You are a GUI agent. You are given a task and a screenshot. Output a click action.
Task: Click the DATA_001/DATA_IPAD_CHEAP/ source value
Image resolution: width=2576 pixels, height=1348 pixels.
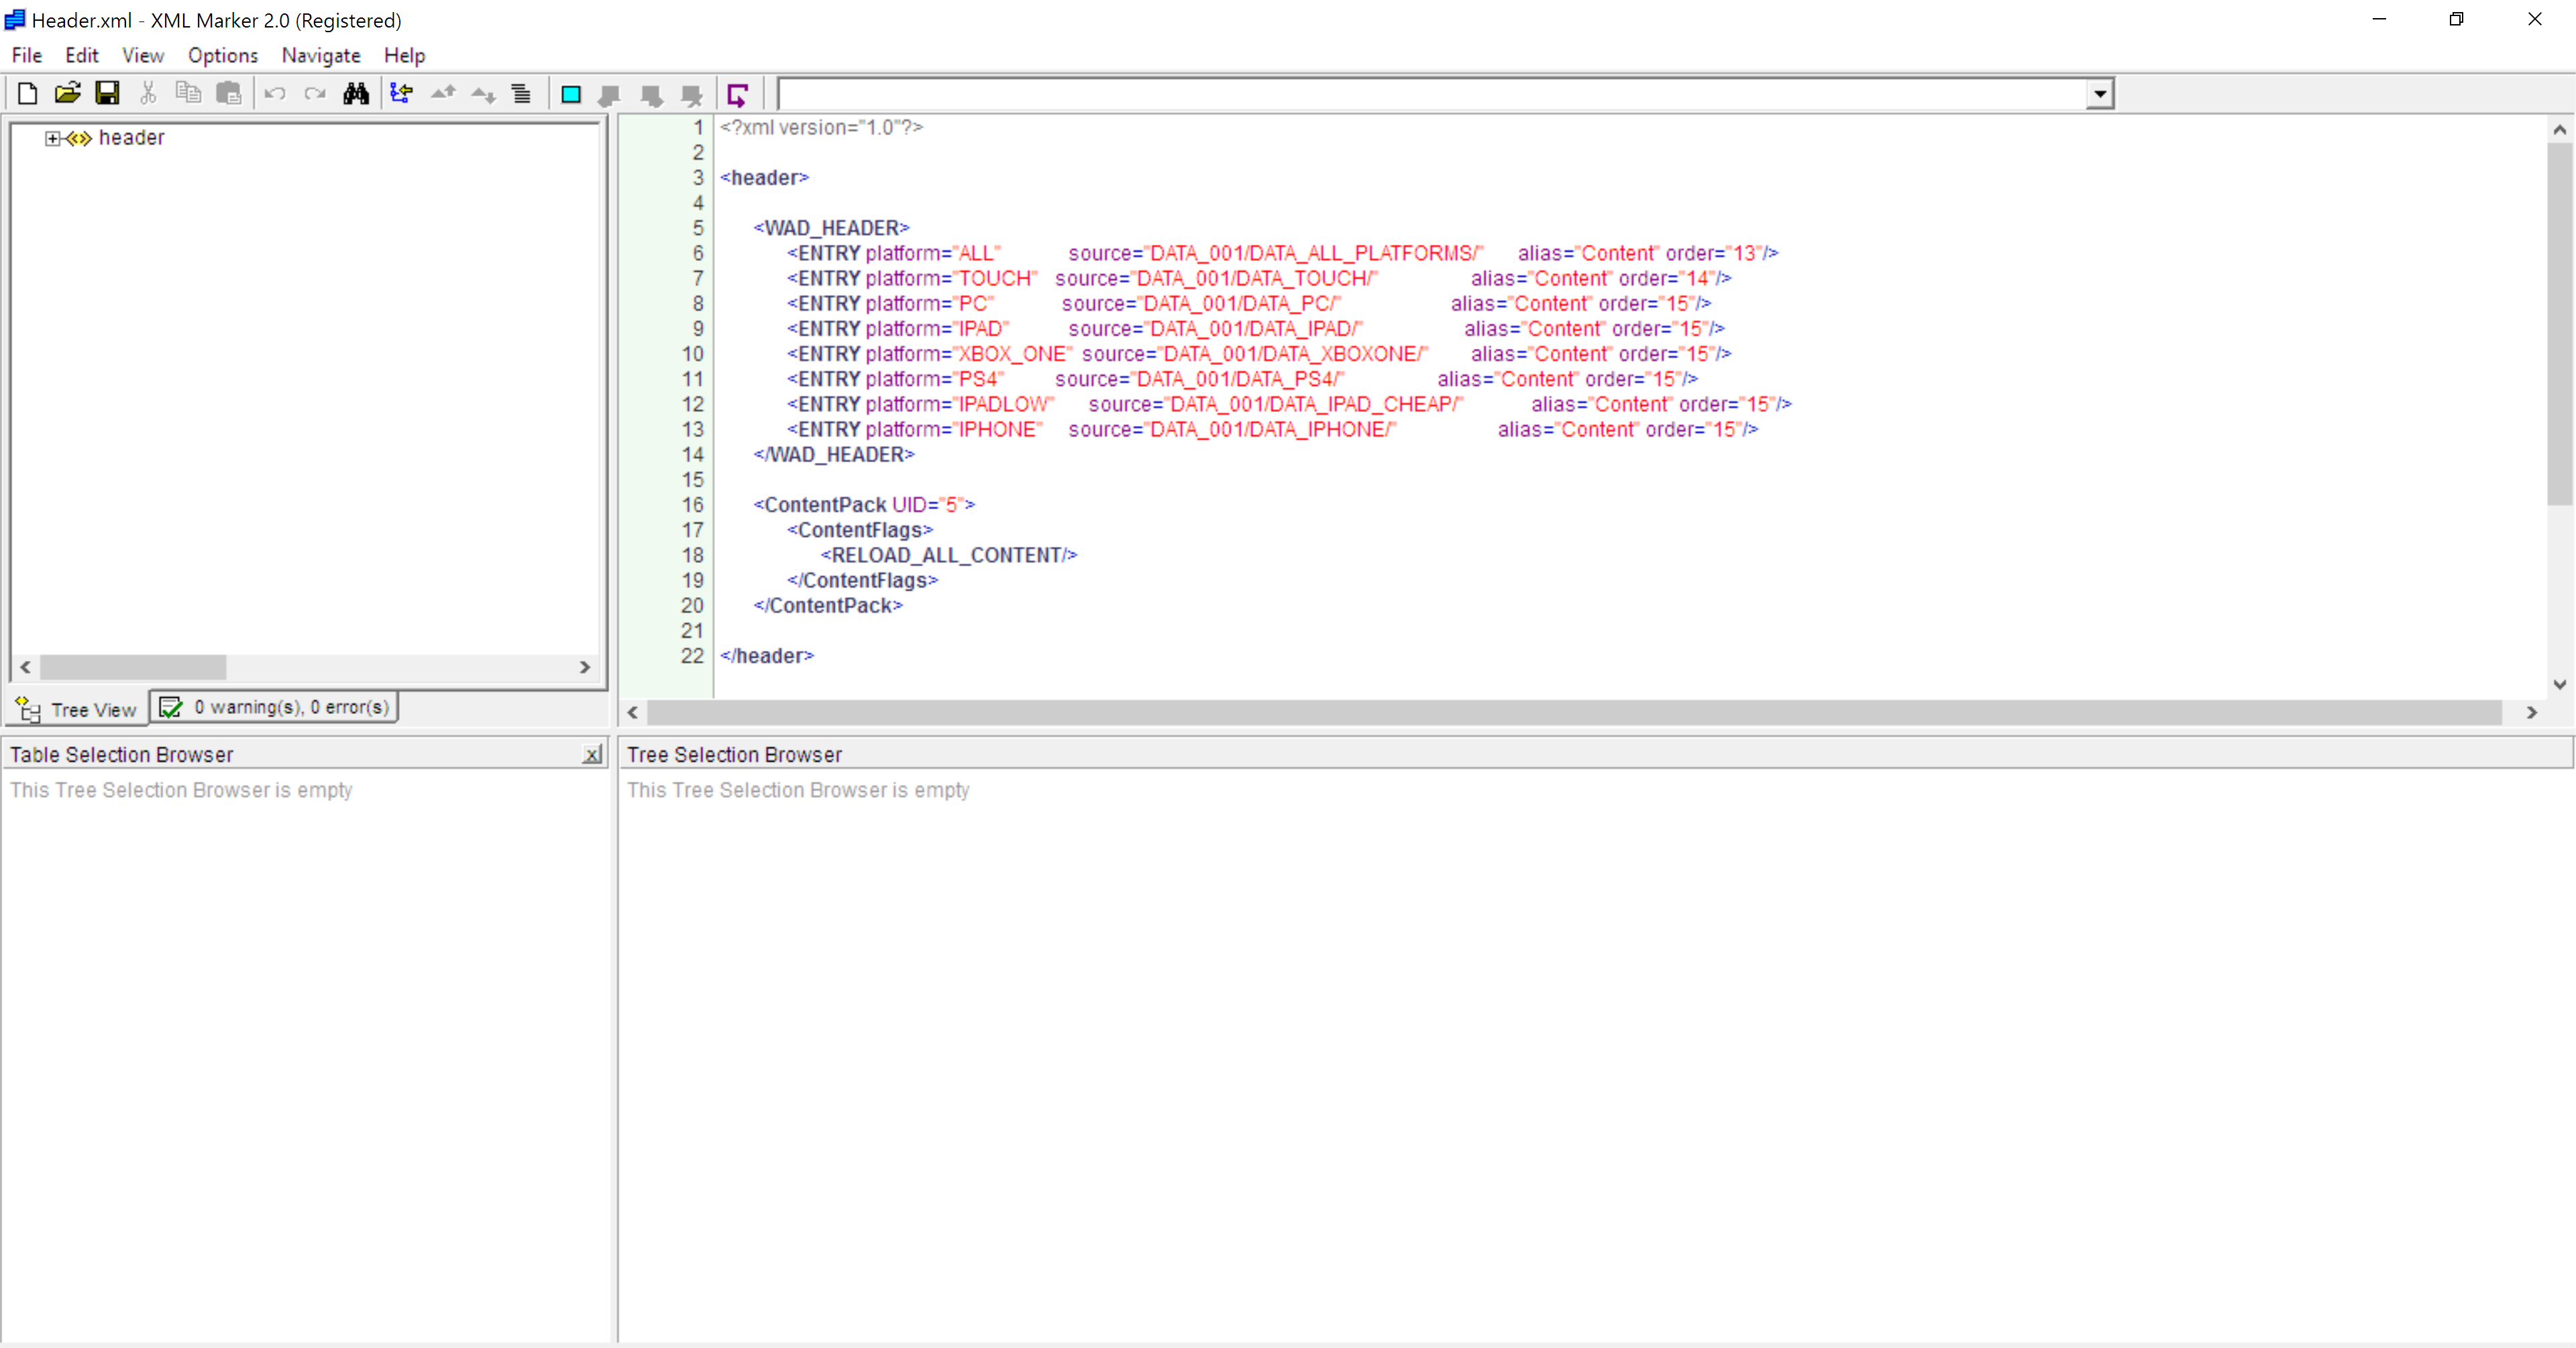pyautogui.click(x=1315, y=404)
